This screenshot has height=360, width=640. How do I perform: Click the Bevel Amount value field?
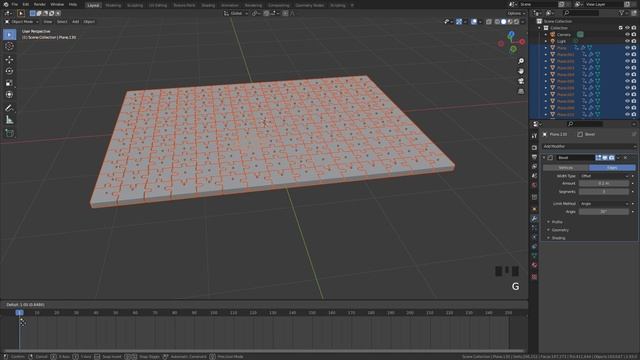point(604,184)
